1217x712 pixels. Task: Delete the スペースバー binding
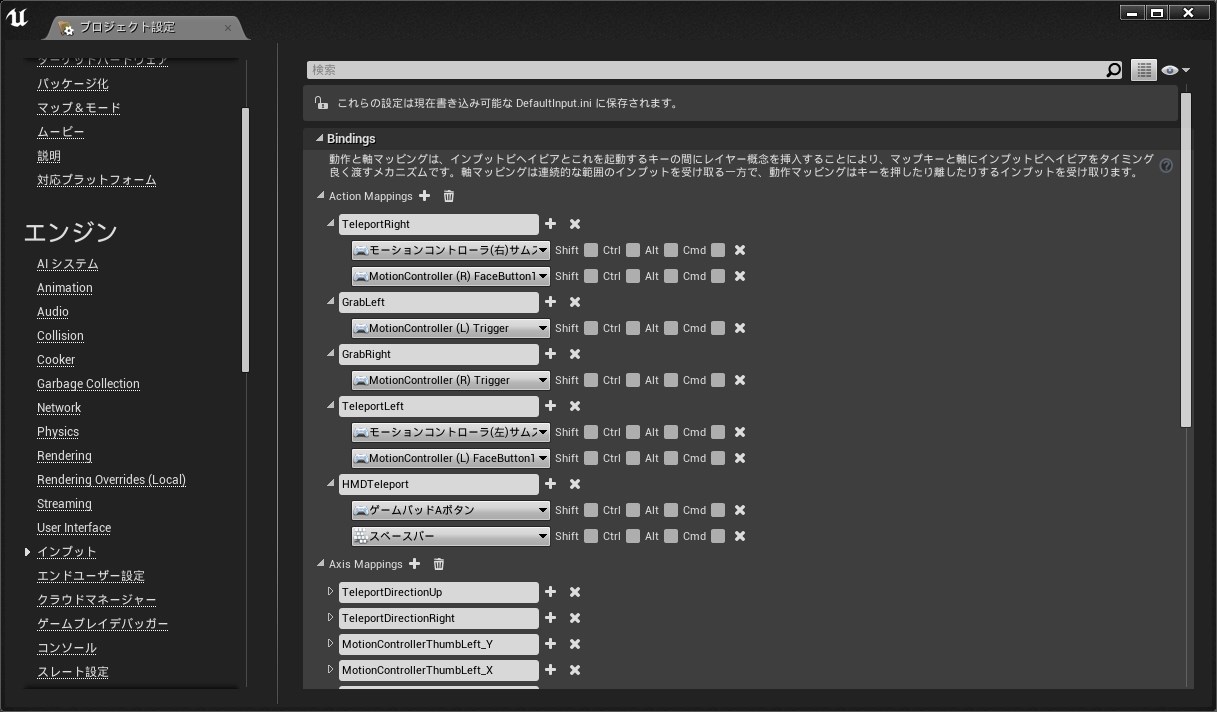coord(740,536)
